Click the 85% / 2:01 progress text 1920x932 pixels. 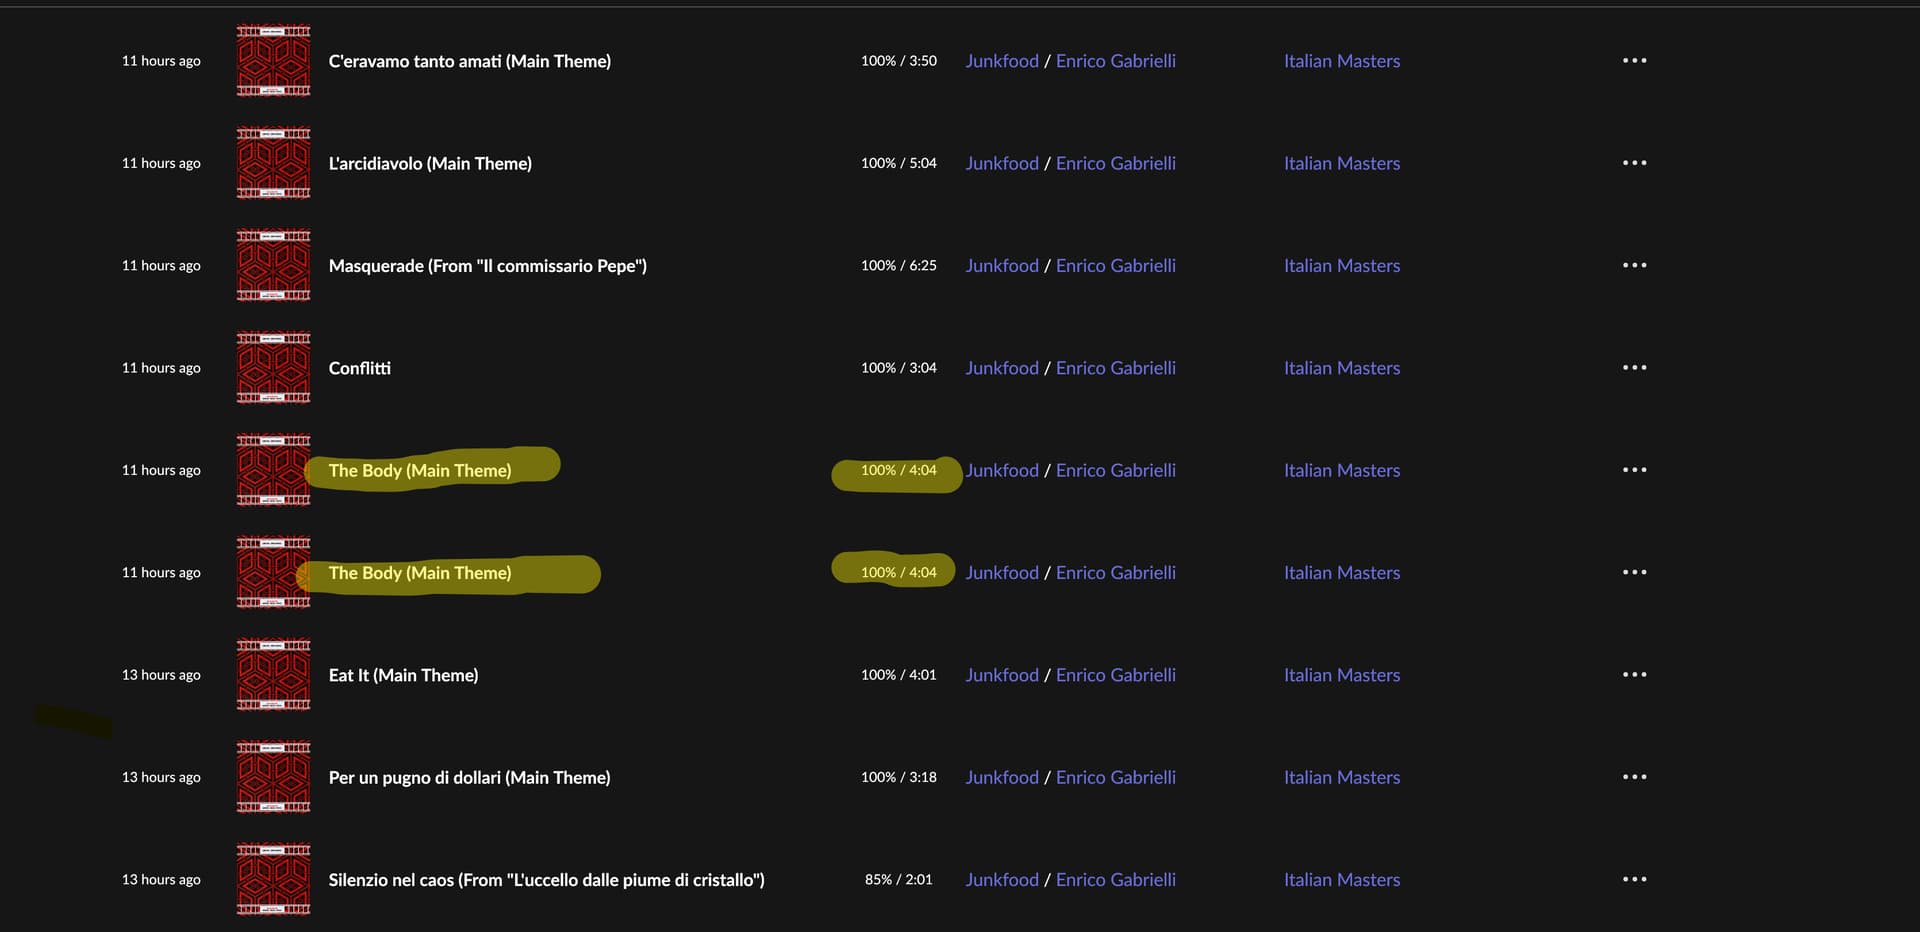tap(899, 880)
